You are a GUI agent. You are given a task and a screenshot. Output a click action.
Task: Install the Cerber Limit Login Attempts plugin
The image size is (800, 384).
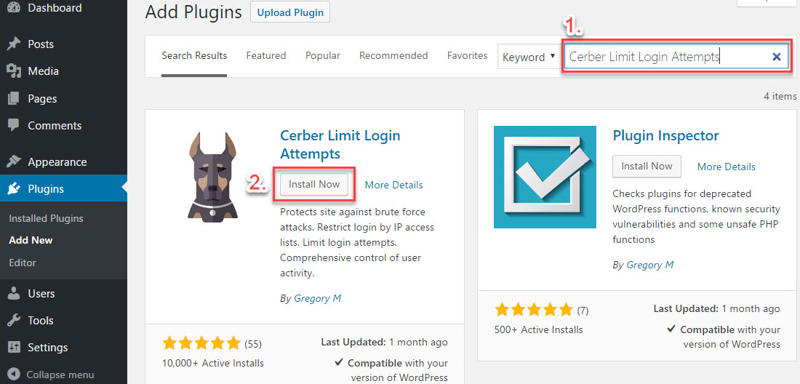tap(314, 185)
